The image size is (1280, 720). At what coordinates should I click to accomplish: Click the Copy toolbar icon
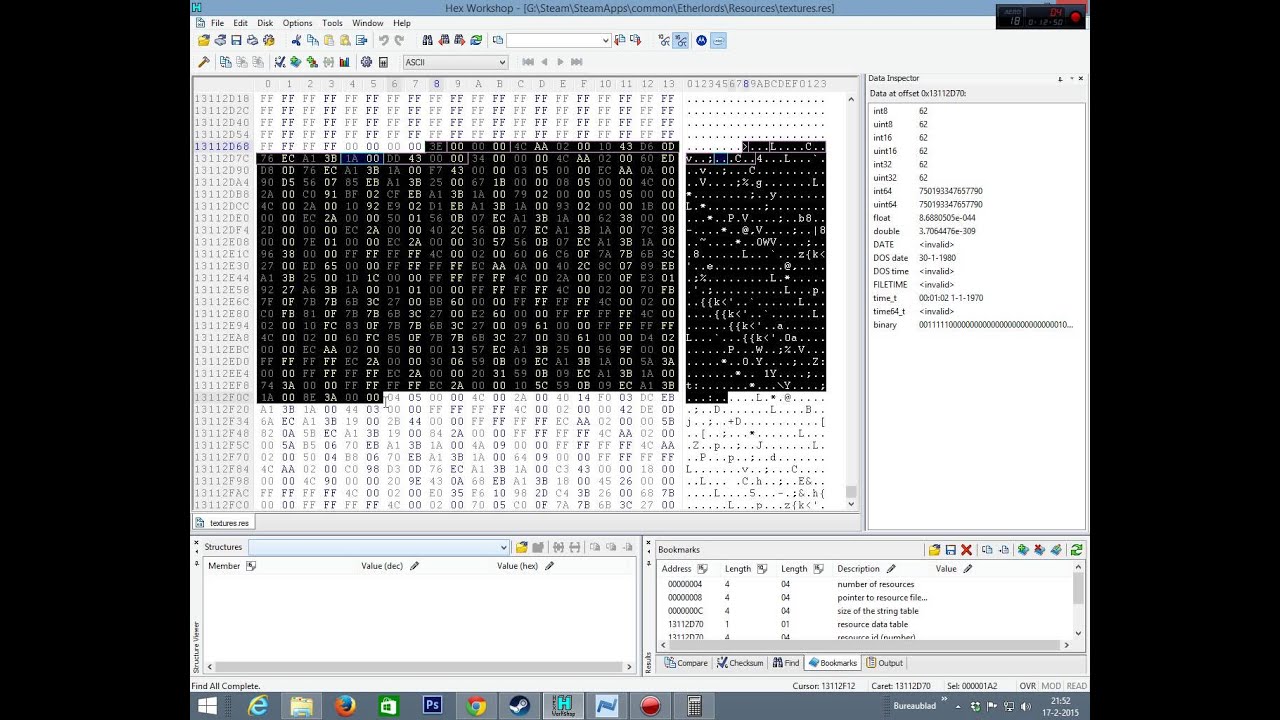click(313, 40)
